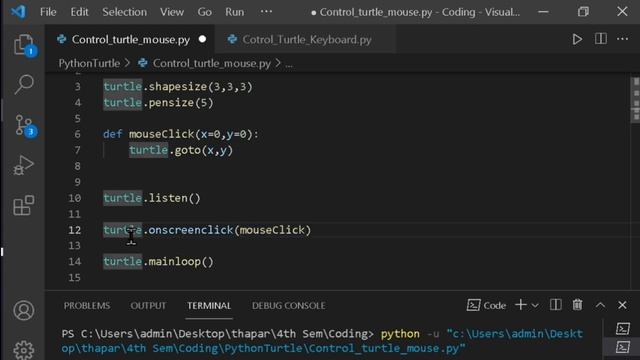
Task: Click unsaved dot on Control_turtle_mouse.py tab
Action: [x=202, y=39]
